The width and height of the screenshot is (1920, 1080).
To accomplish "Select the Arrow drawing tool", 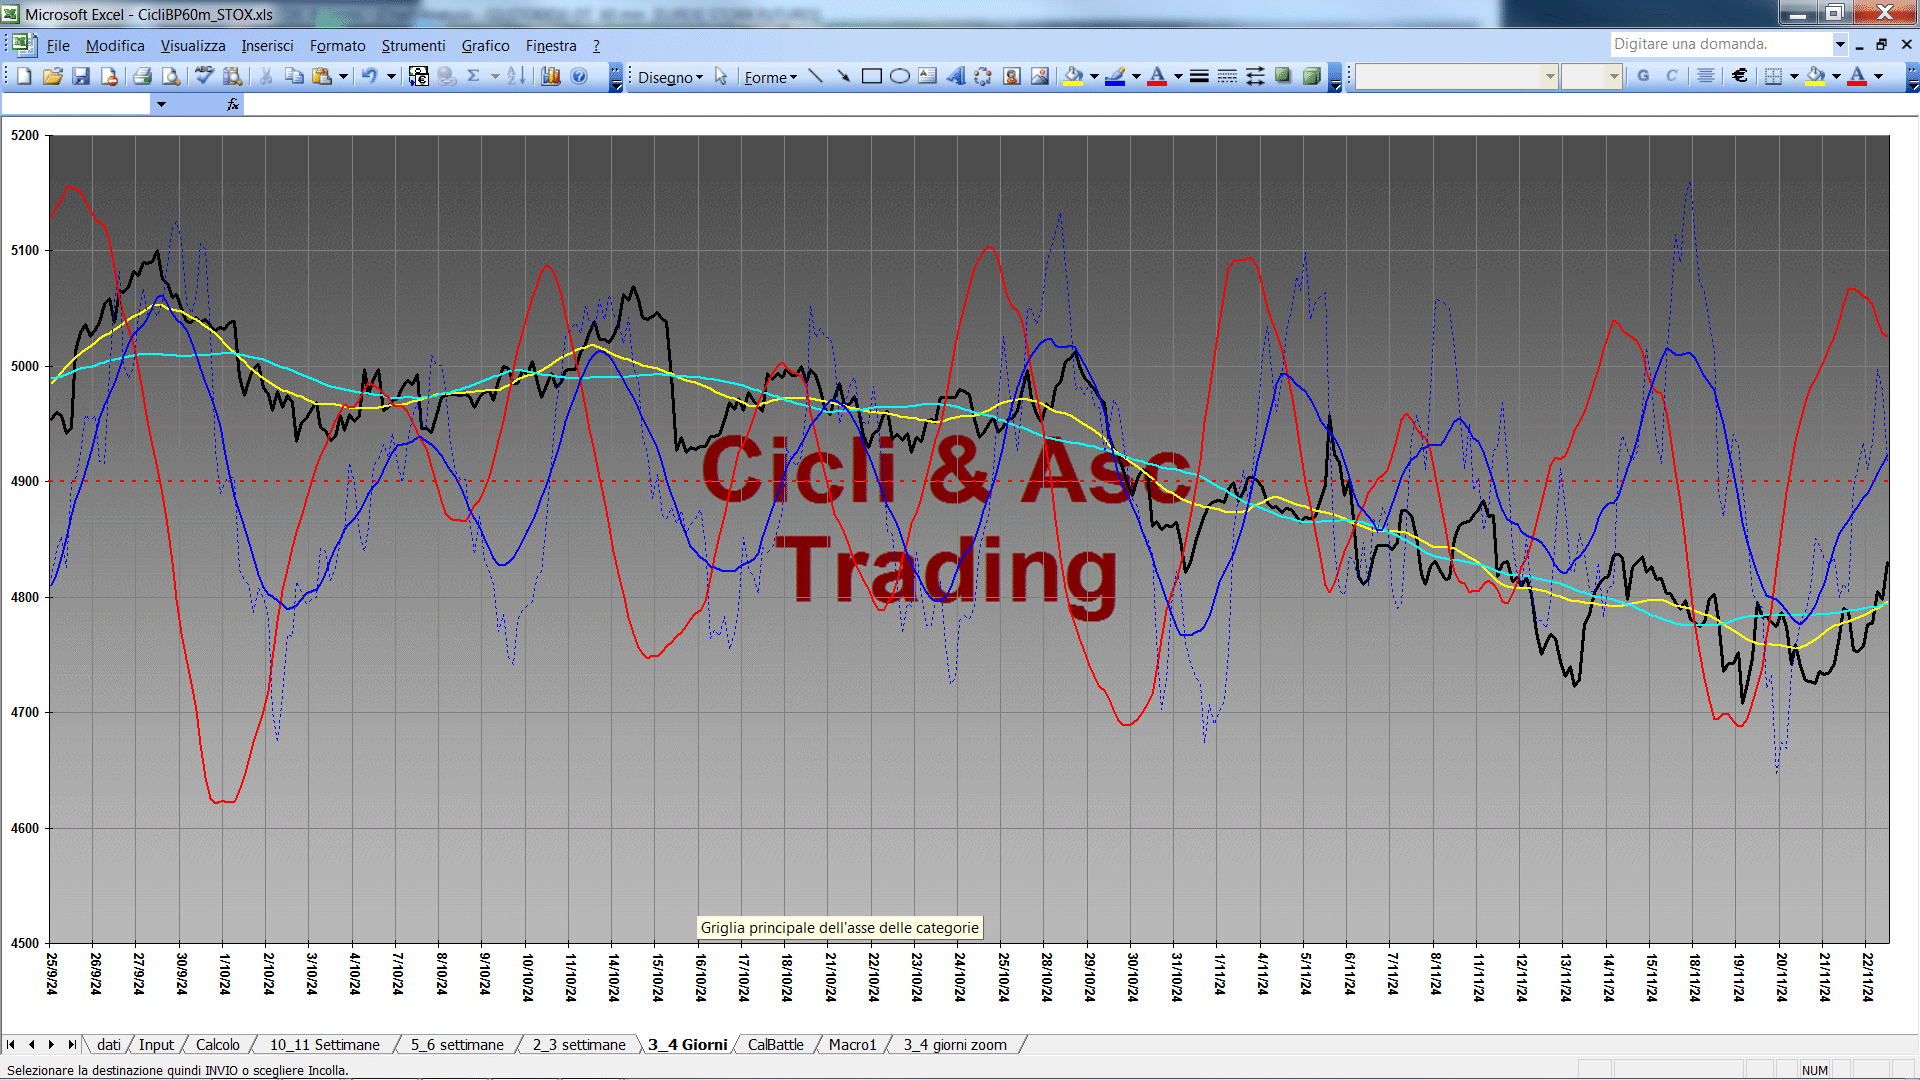I will point(844,76).
